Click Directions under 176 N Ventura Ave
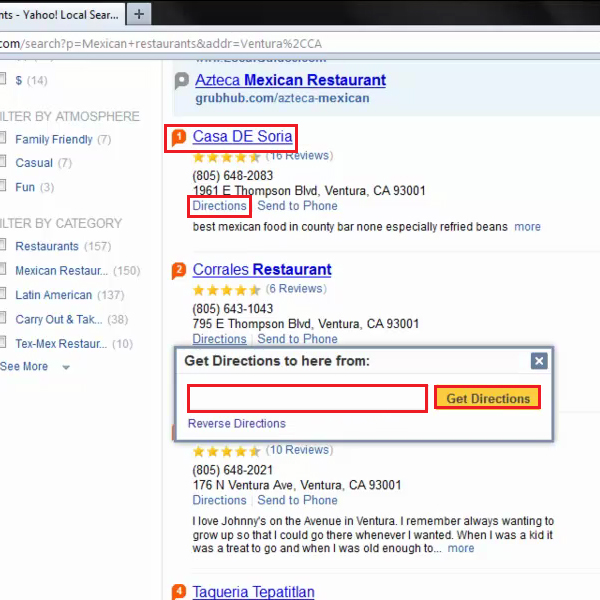 pyautogui.click(x=219, y=500)
